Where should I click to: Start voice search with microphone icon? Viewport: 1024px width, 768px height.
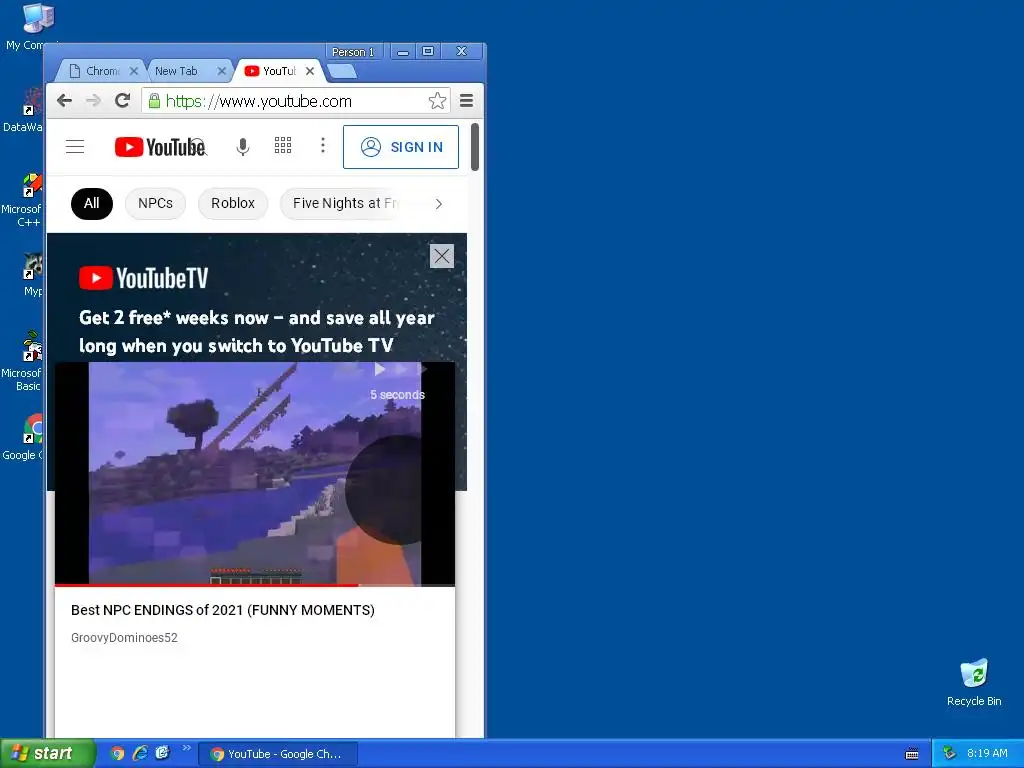(x=243, y=146)
